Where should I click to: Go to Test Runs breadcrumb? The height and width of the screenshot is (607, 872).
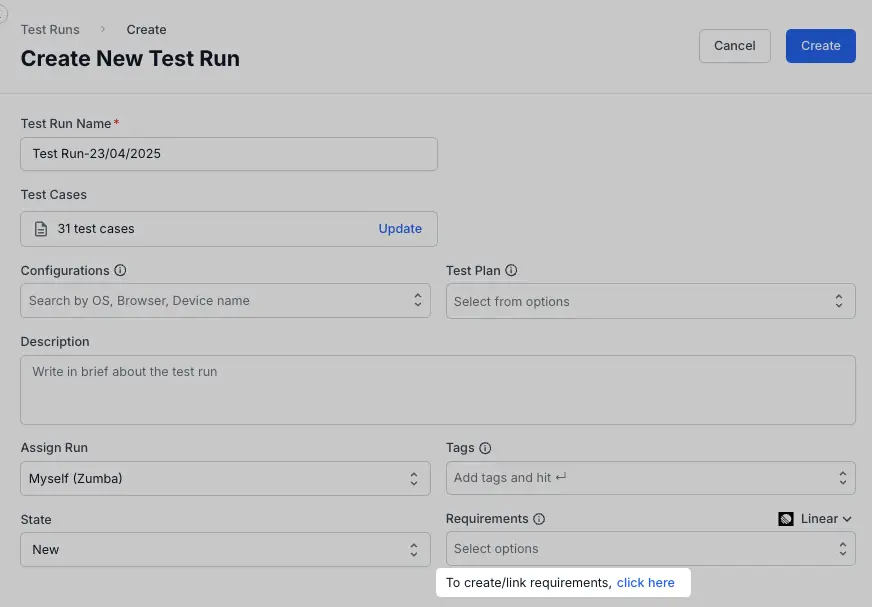pos(50,30)
